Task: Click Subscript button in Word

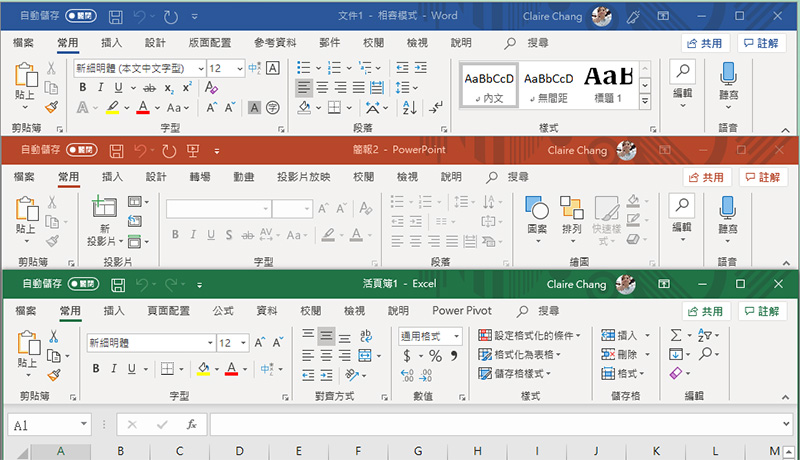Action: (169, 88)
